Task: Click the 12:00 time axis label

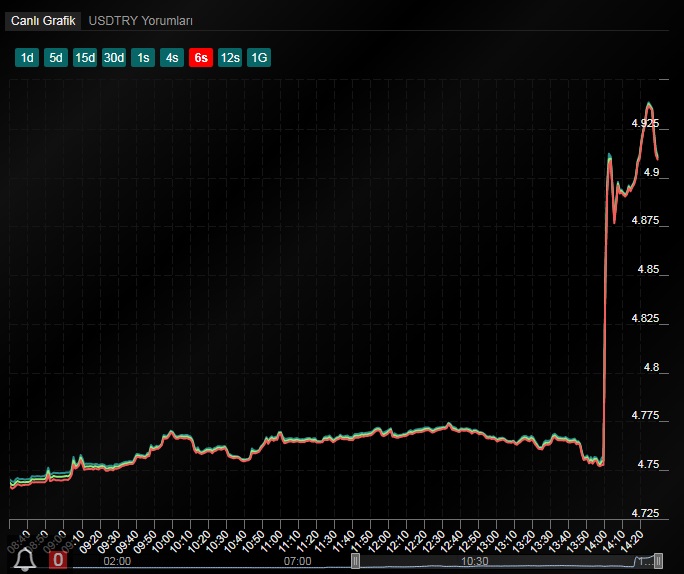Action: tap(380, 540)
